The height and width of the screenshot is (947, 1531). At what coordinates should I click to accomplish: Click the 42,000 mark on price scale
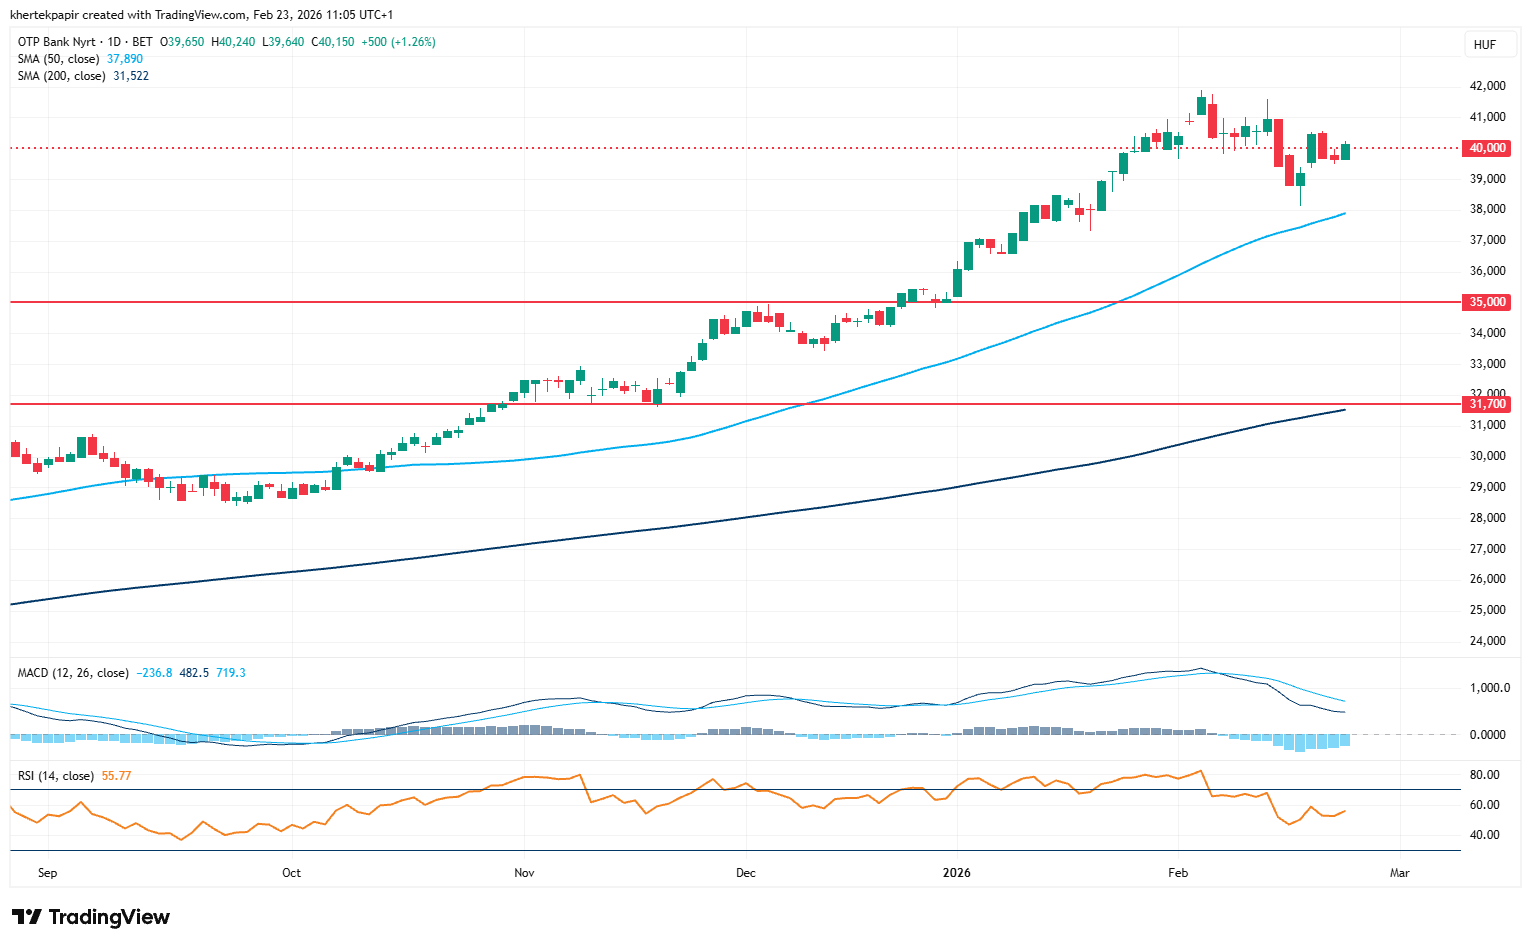[x=1487, y=86]
